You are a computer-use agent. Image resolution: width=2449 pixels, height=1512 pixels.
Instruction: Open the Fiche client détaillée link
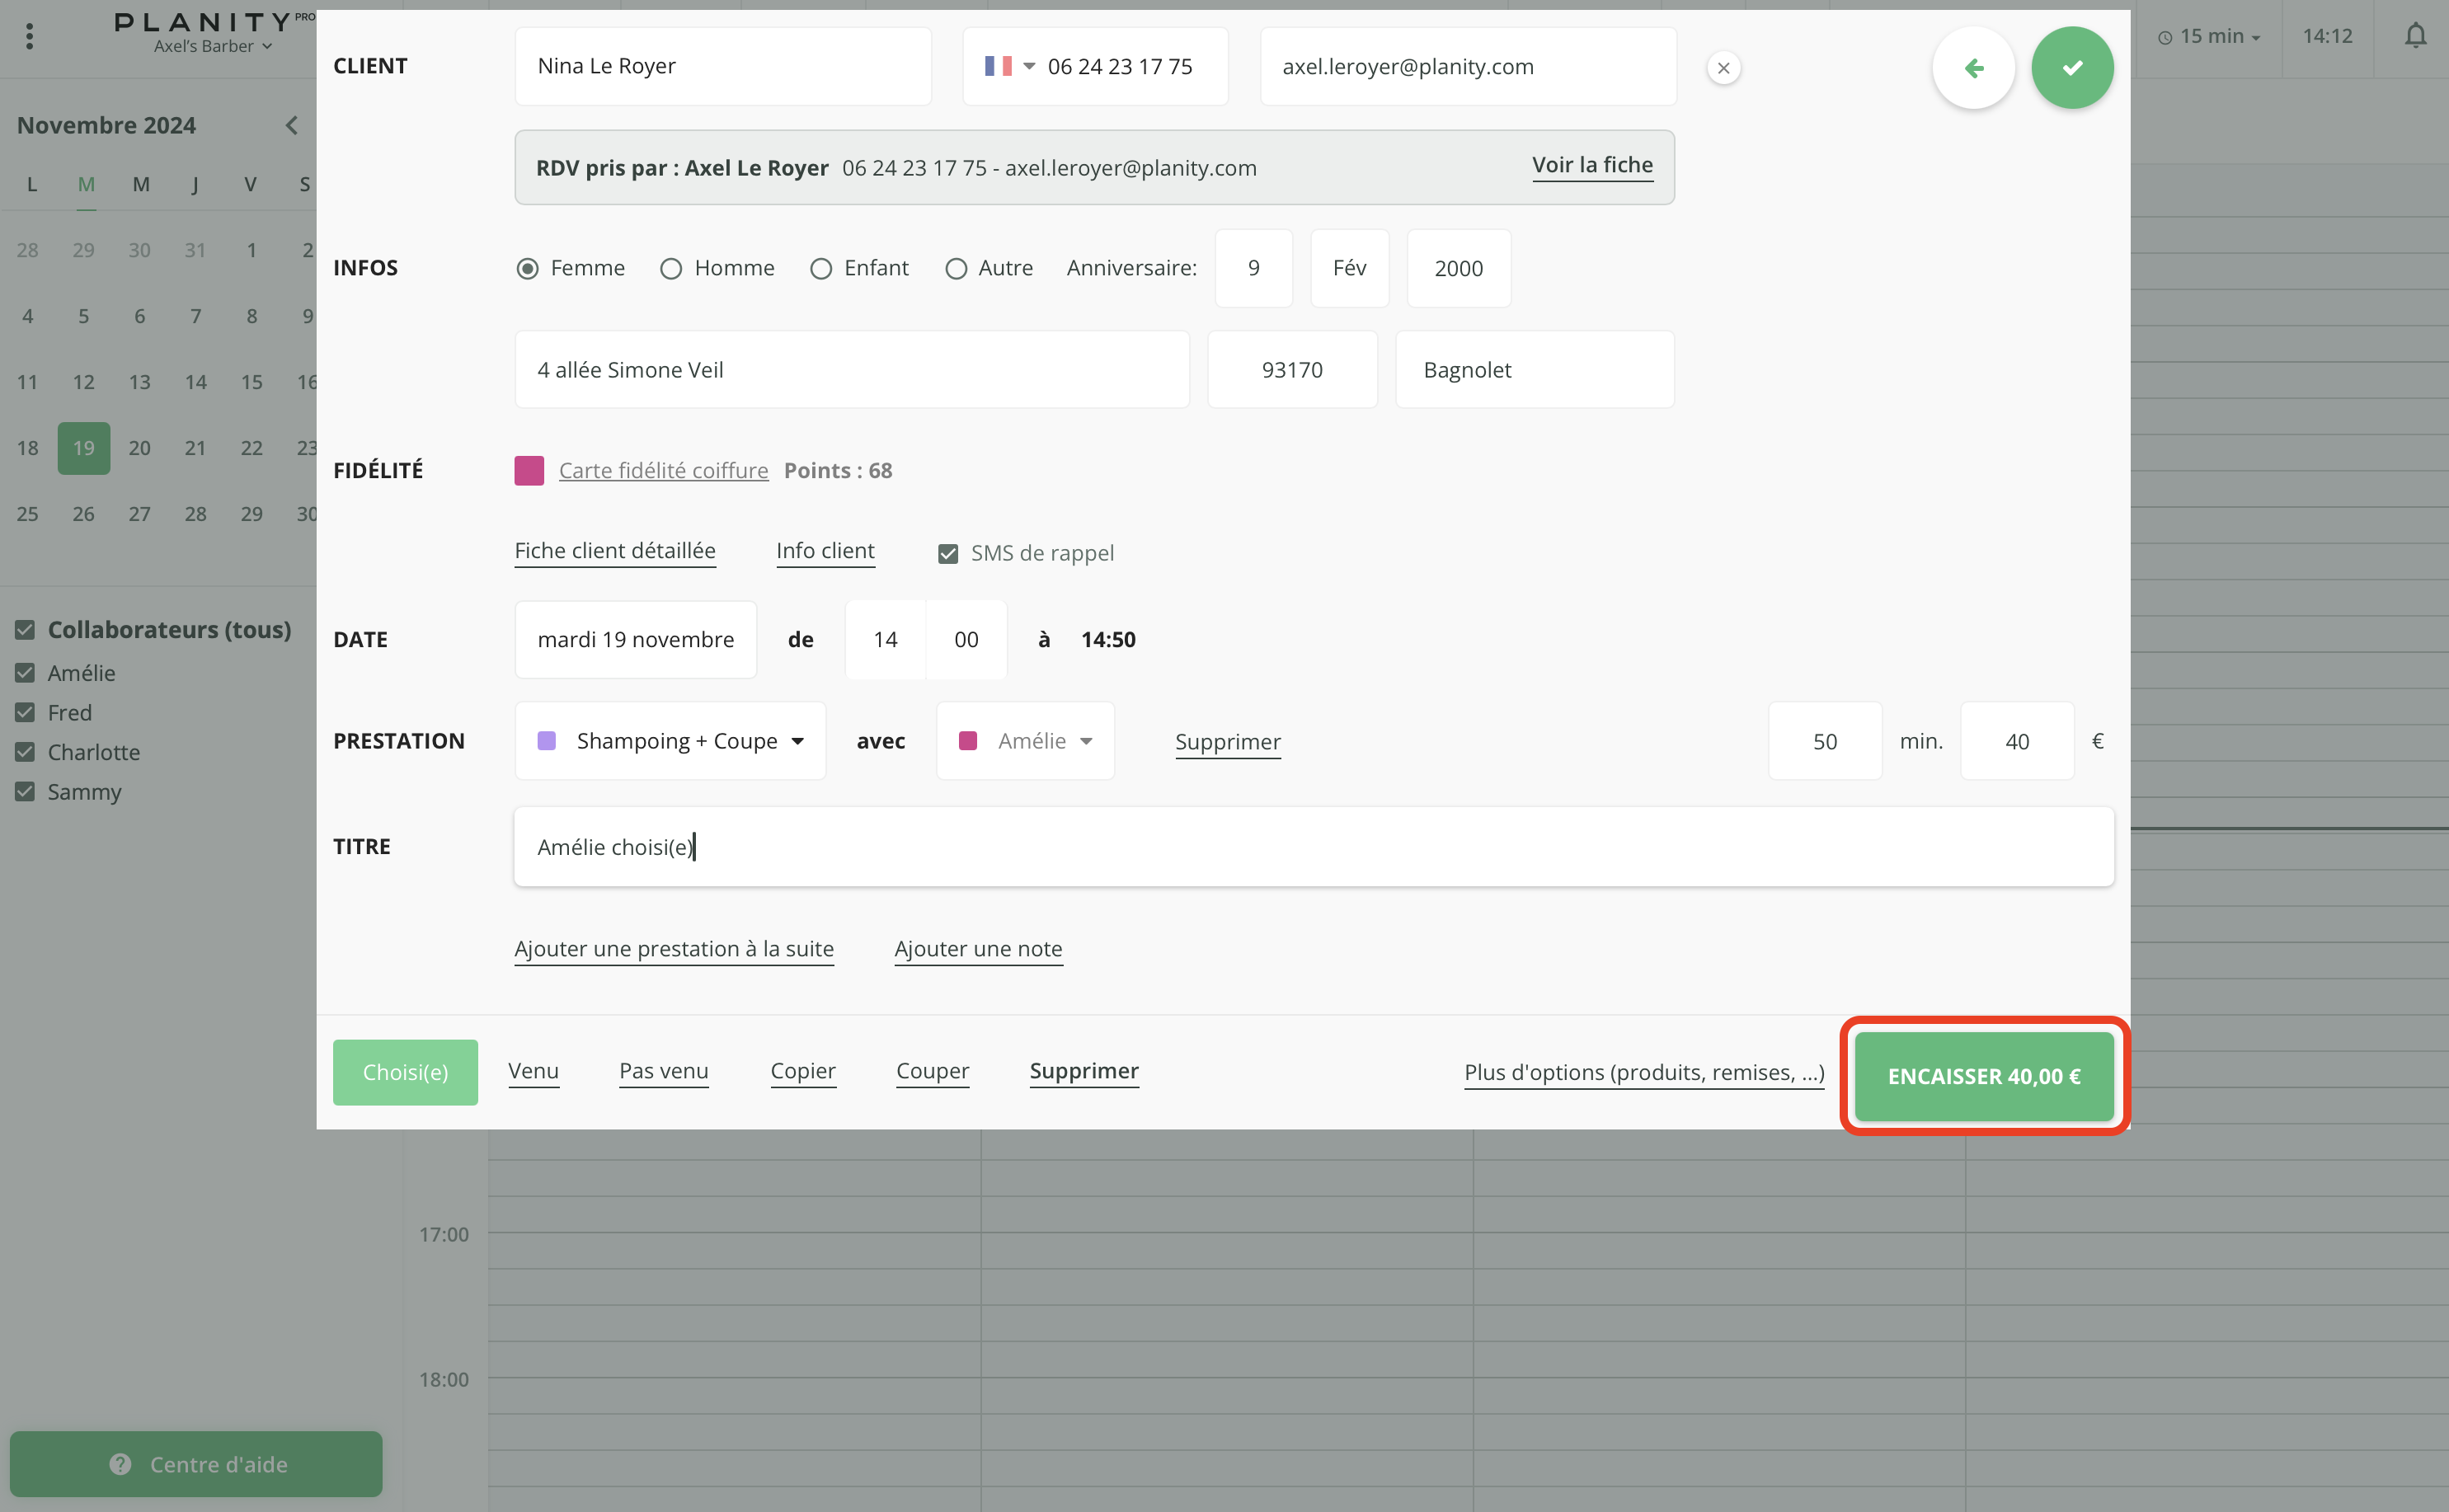point(614,550)
